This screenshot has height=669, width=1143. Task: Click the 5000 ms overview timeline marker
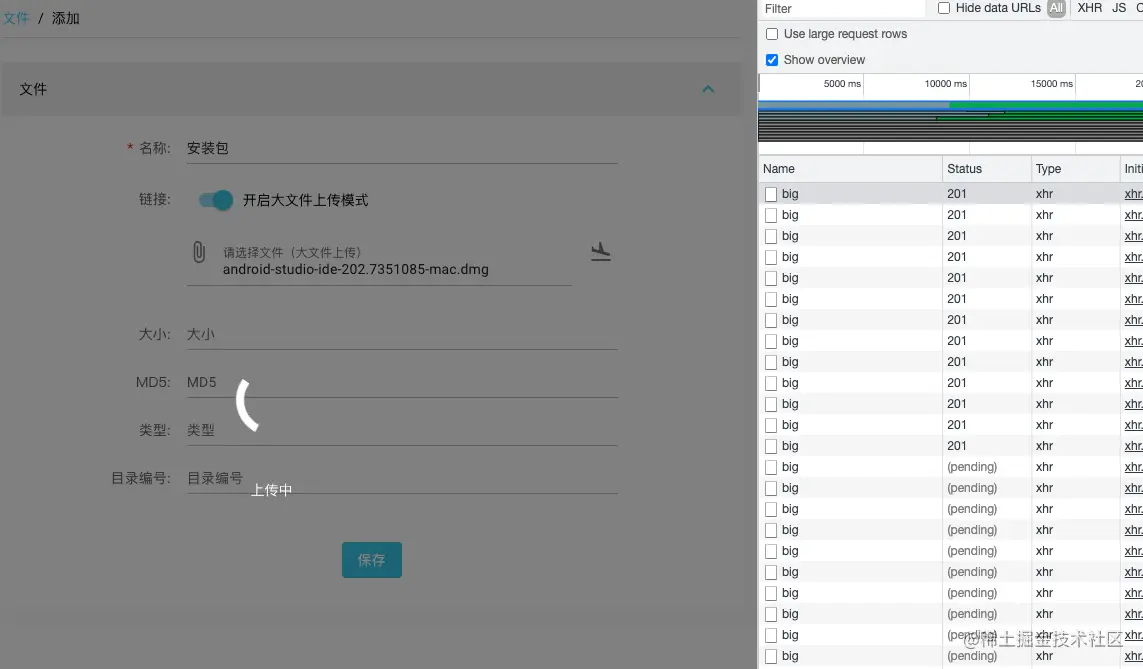coord(842,84)
